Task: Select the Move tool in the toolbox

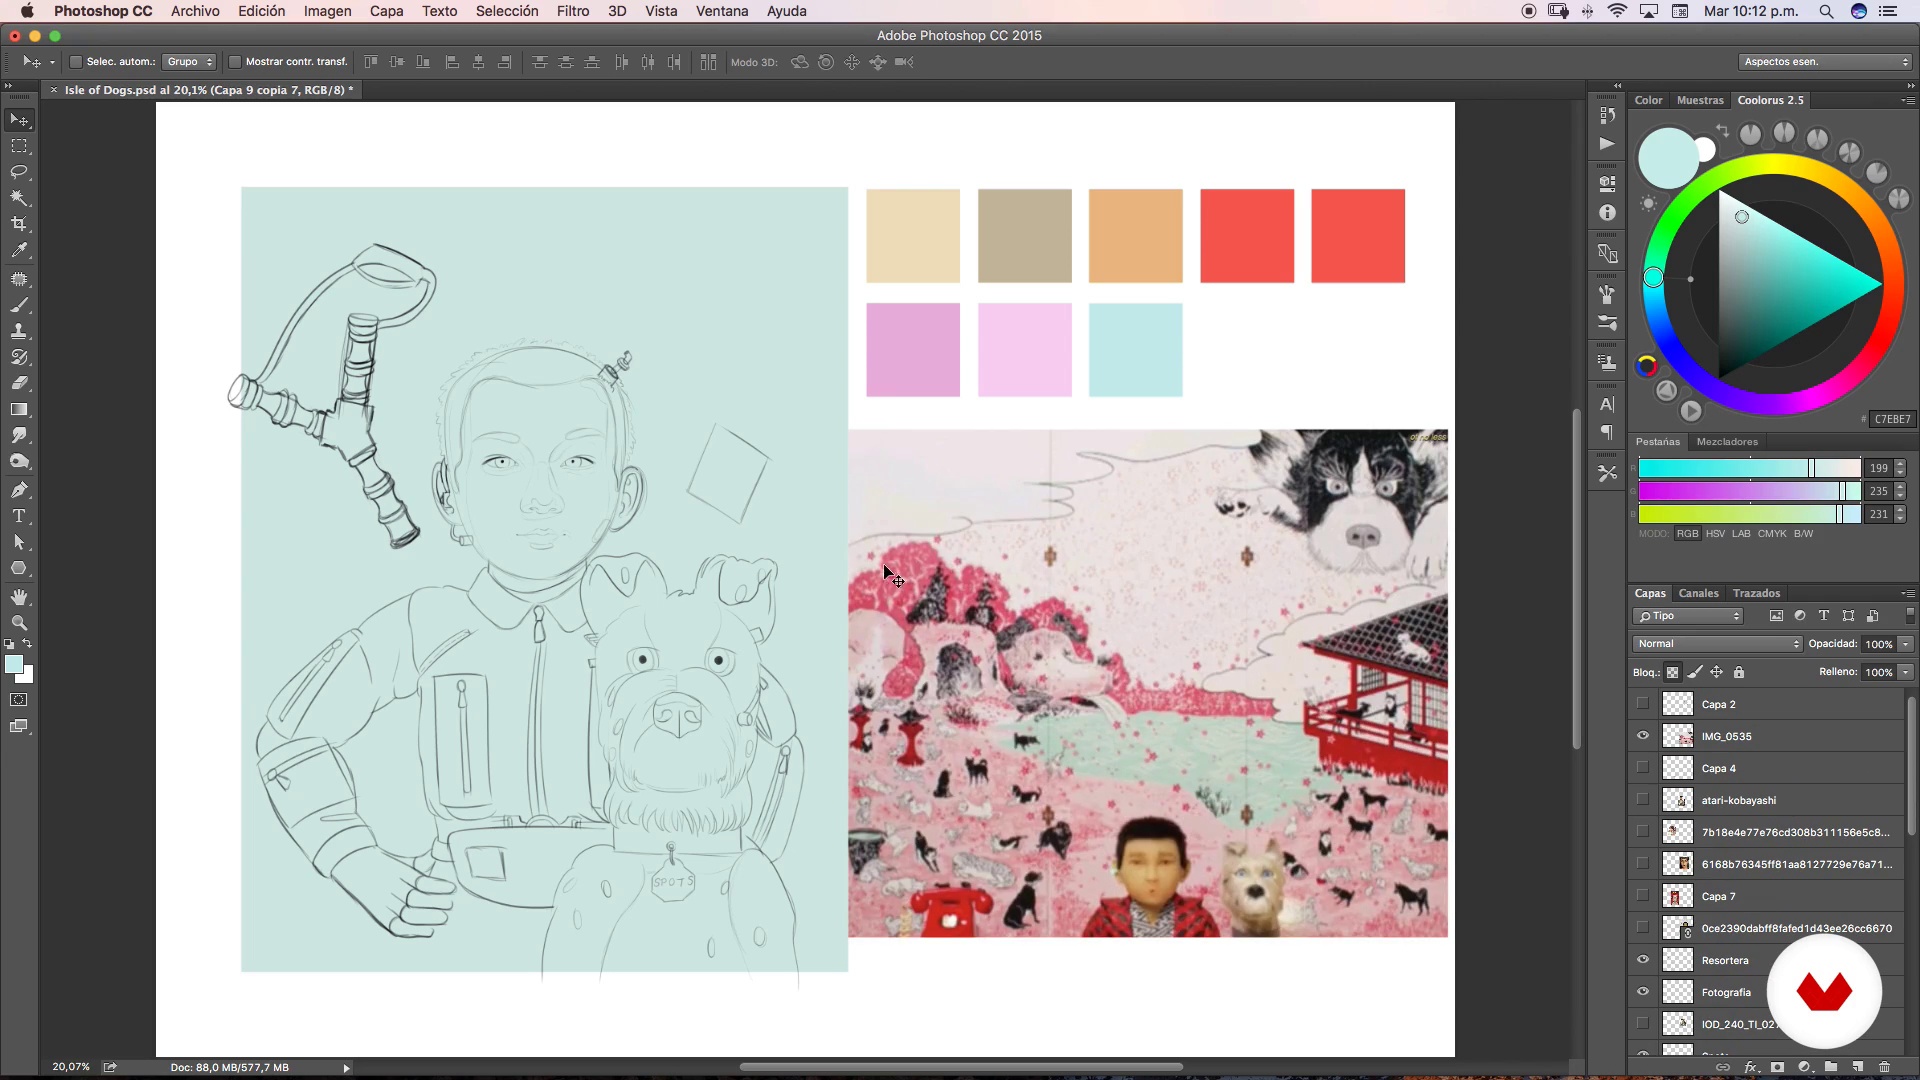Action: [19, 120]
